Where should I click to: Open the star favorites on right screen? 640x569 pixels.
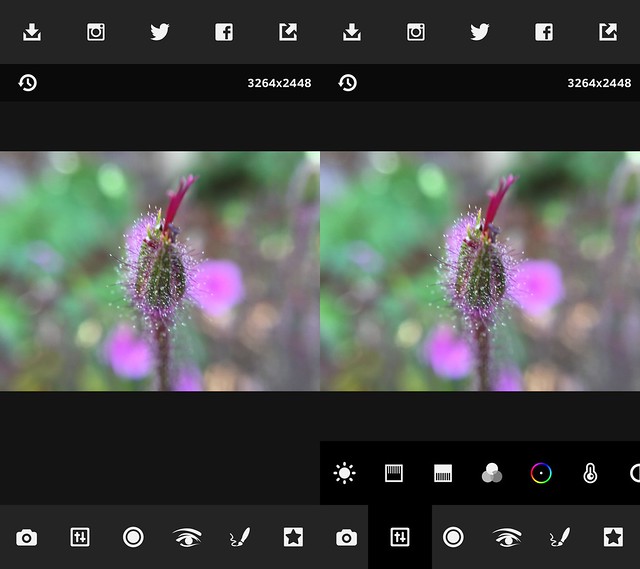(613, 537)
